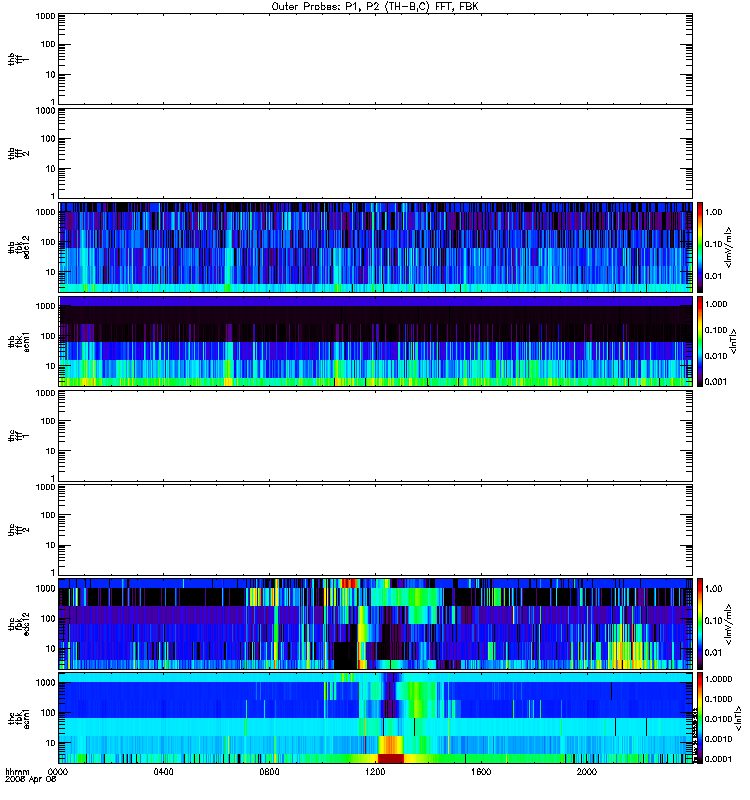This screenshot has height=800, width=750.
Task: Select the thc fbk scm1 color bar
Action: point(700,718)
